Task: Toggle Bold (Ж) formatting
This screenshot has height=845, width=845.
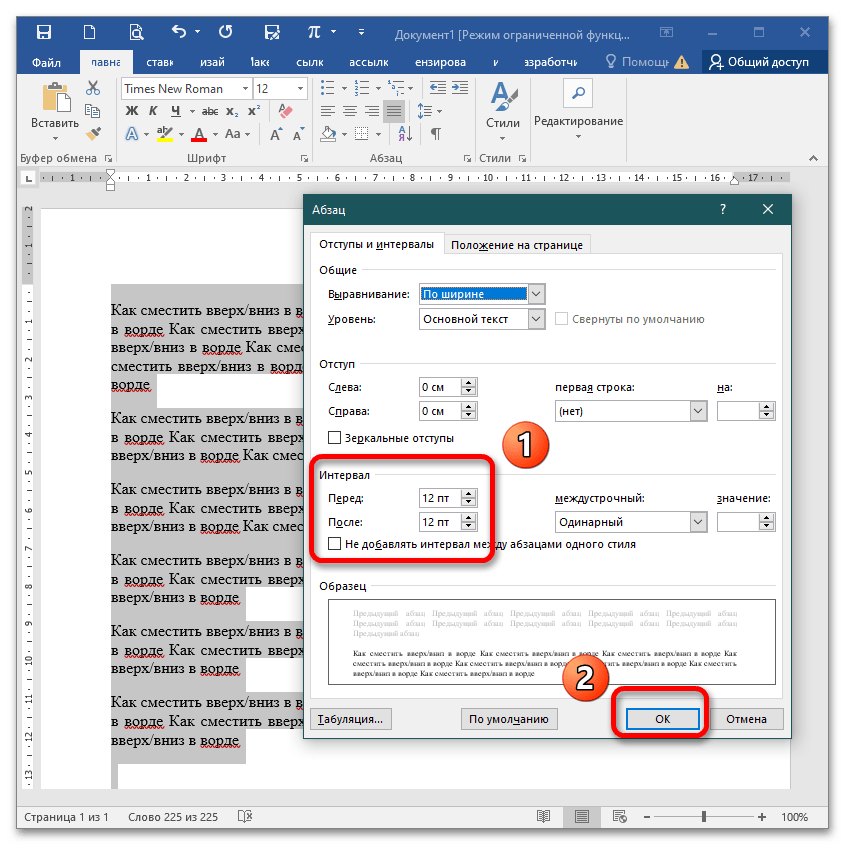Action: 132,111
